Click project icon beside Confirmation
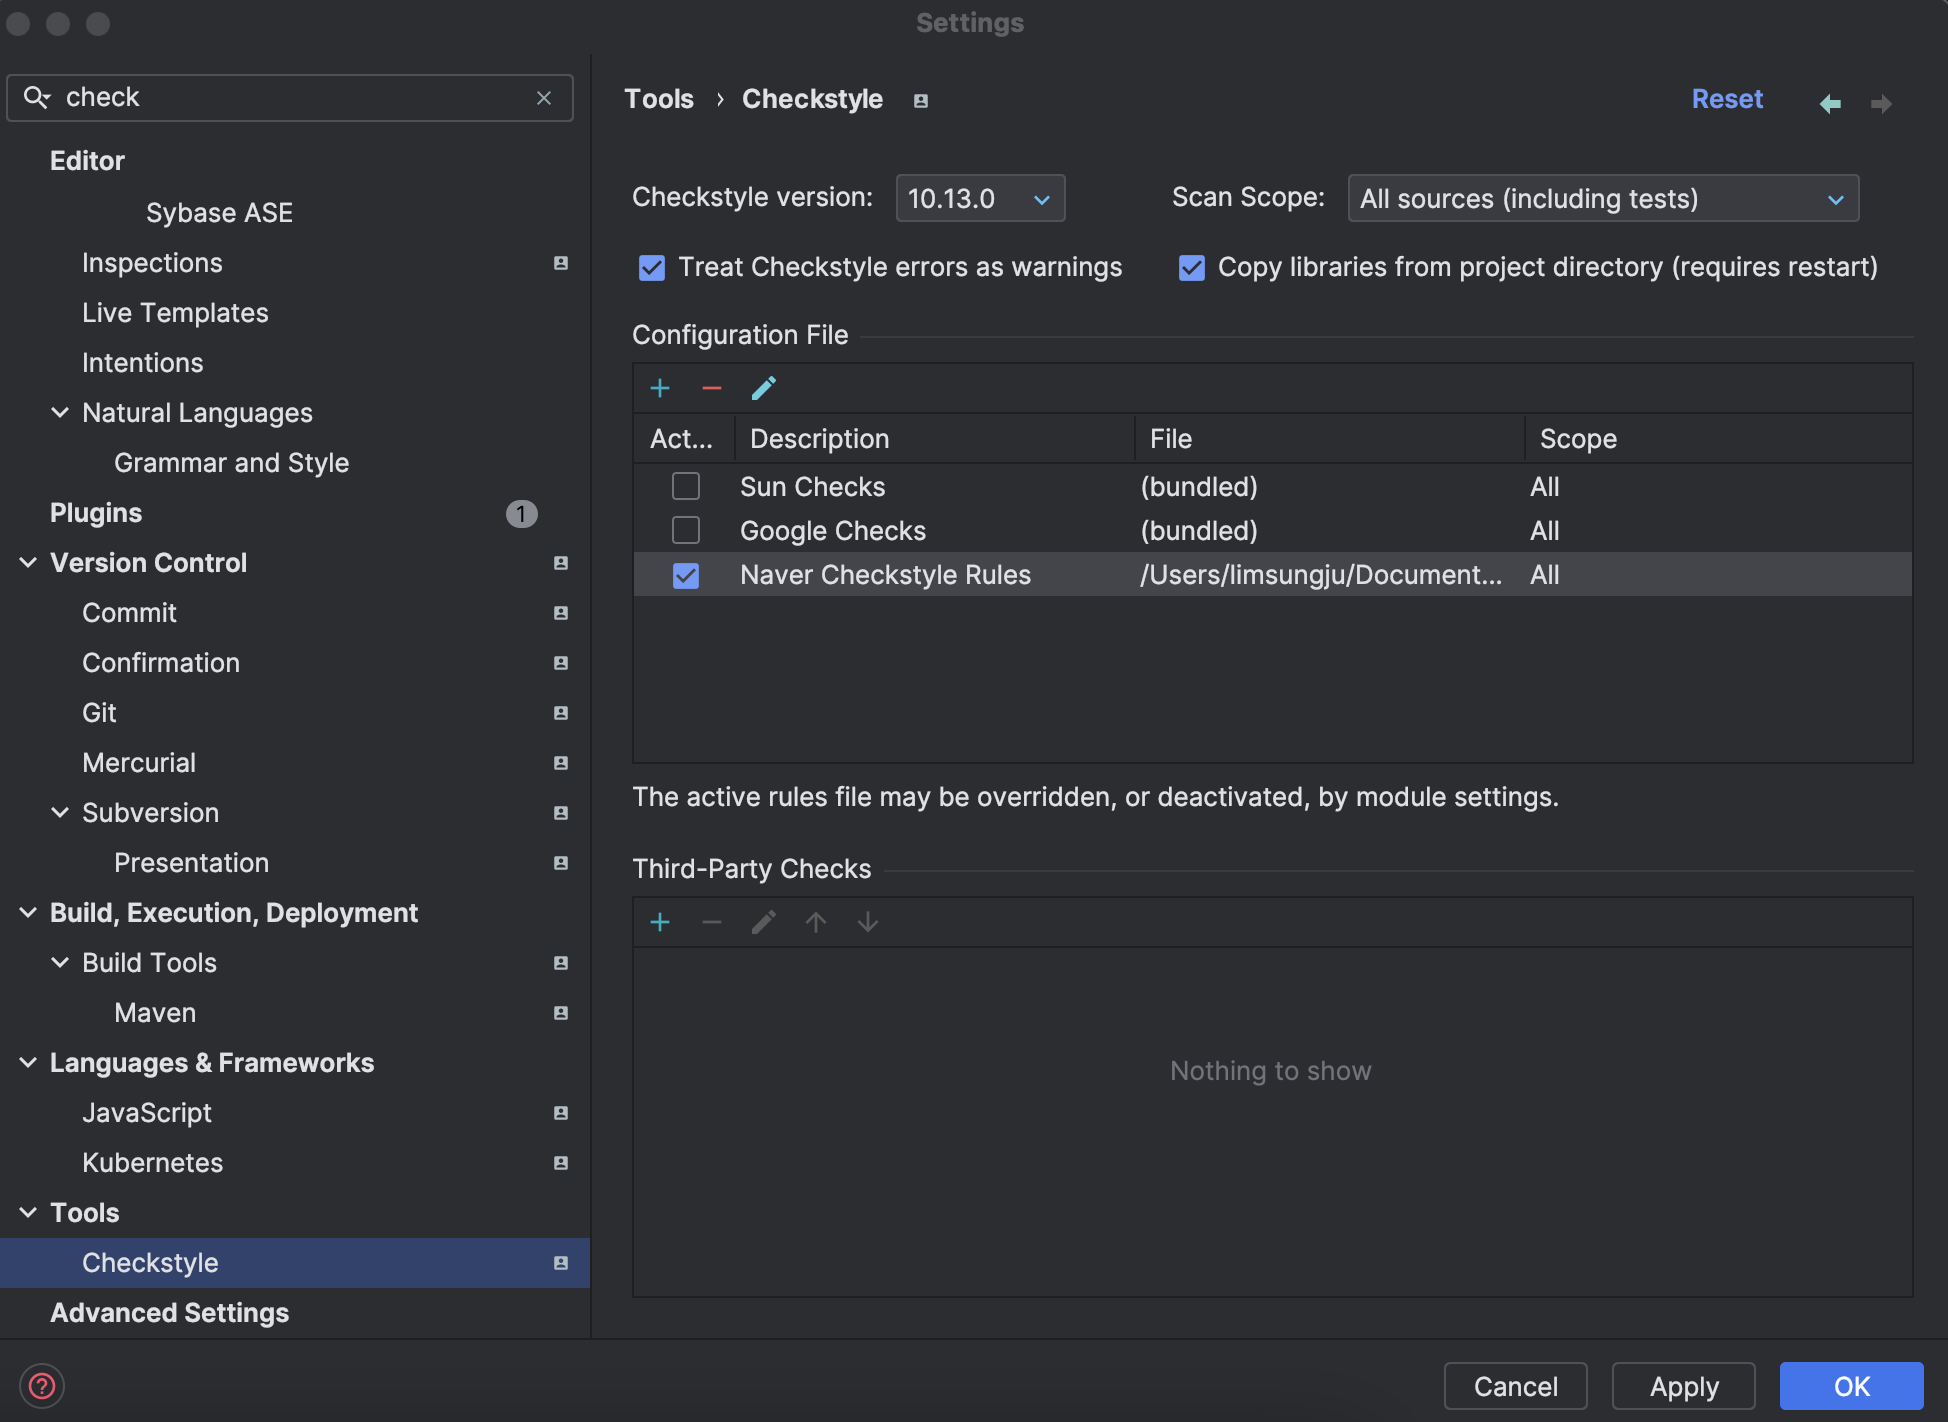The image size is (1948, 1422). point(561,663)
